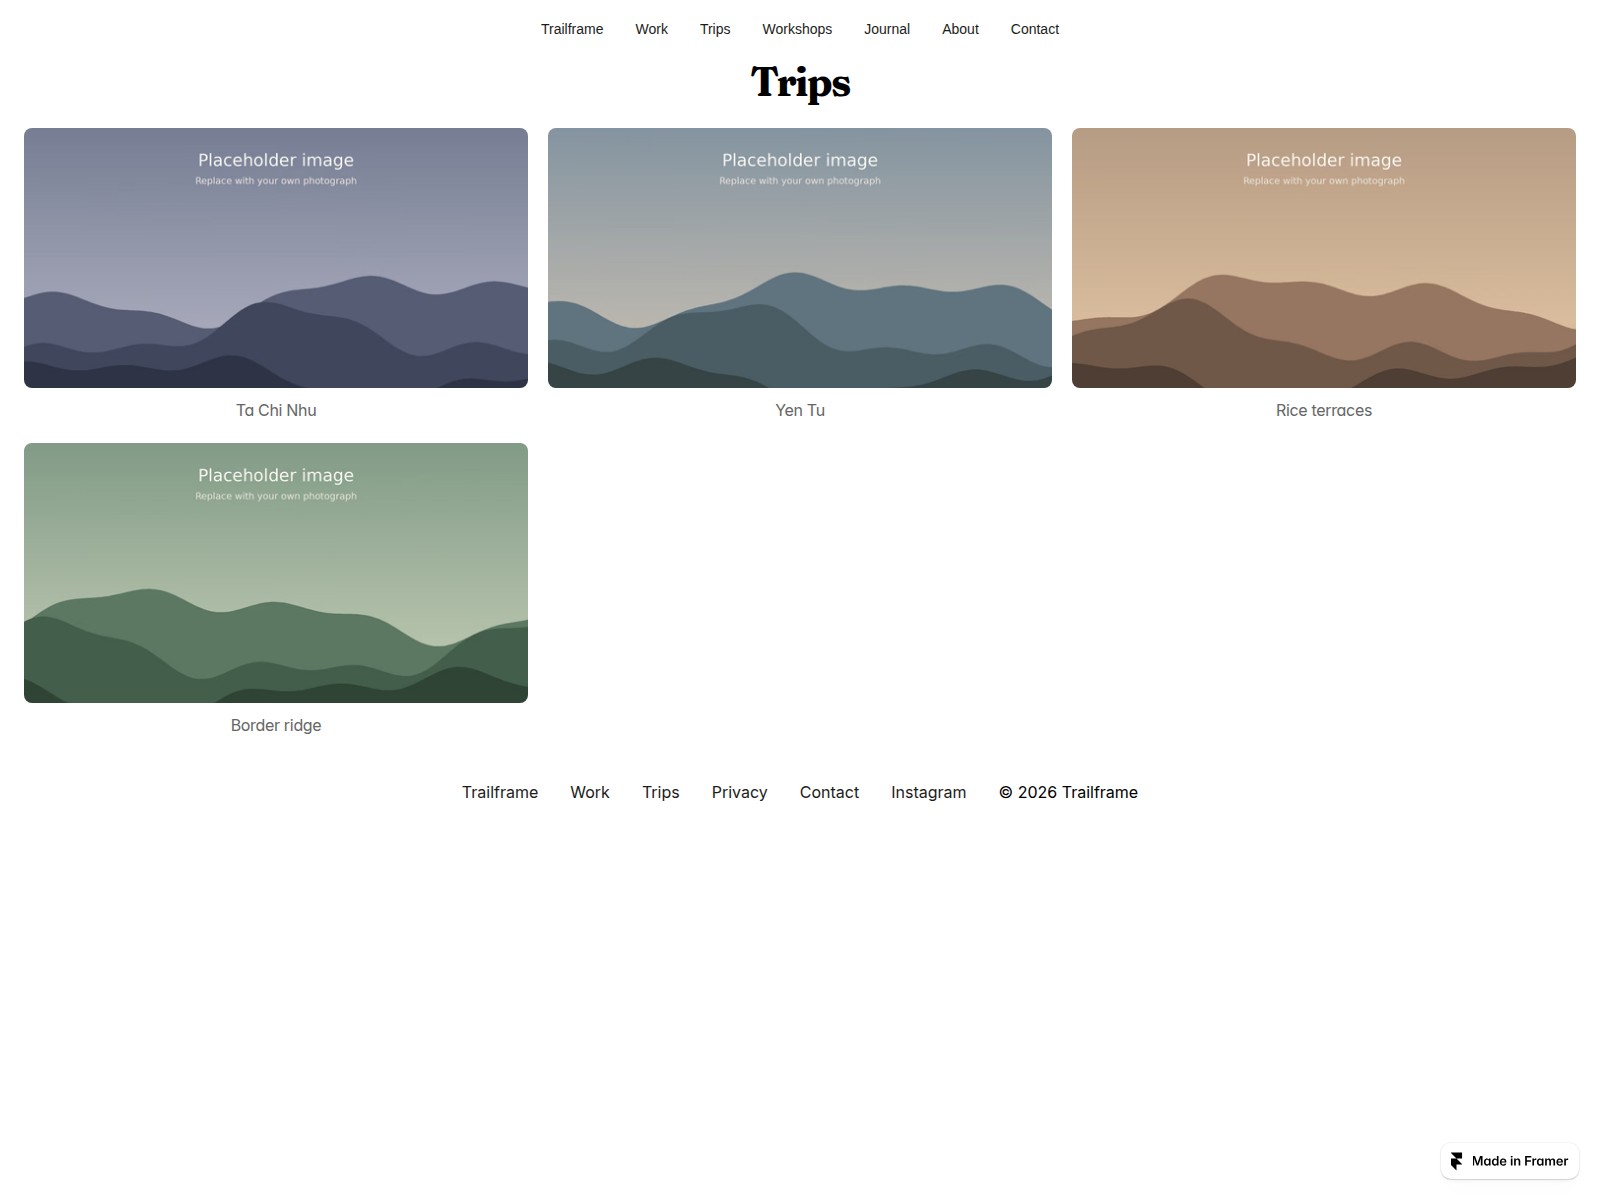The width and height of the screenshot is (1600, 1200).
Task: Open the Border ridge trip thumbnail
Action: 276,573
